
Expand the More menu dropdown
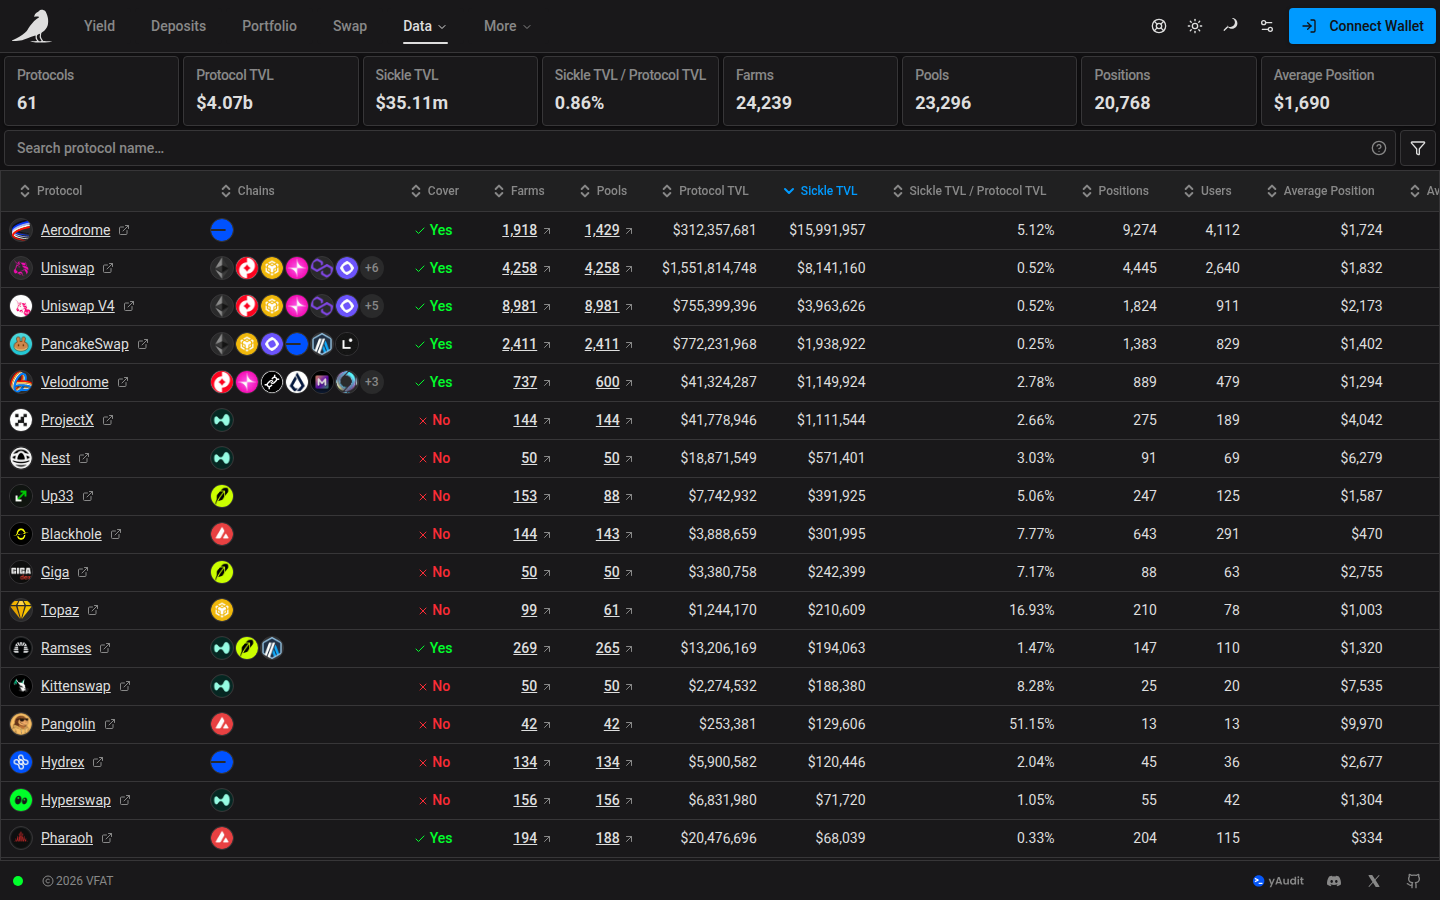[x=507, y=26]
